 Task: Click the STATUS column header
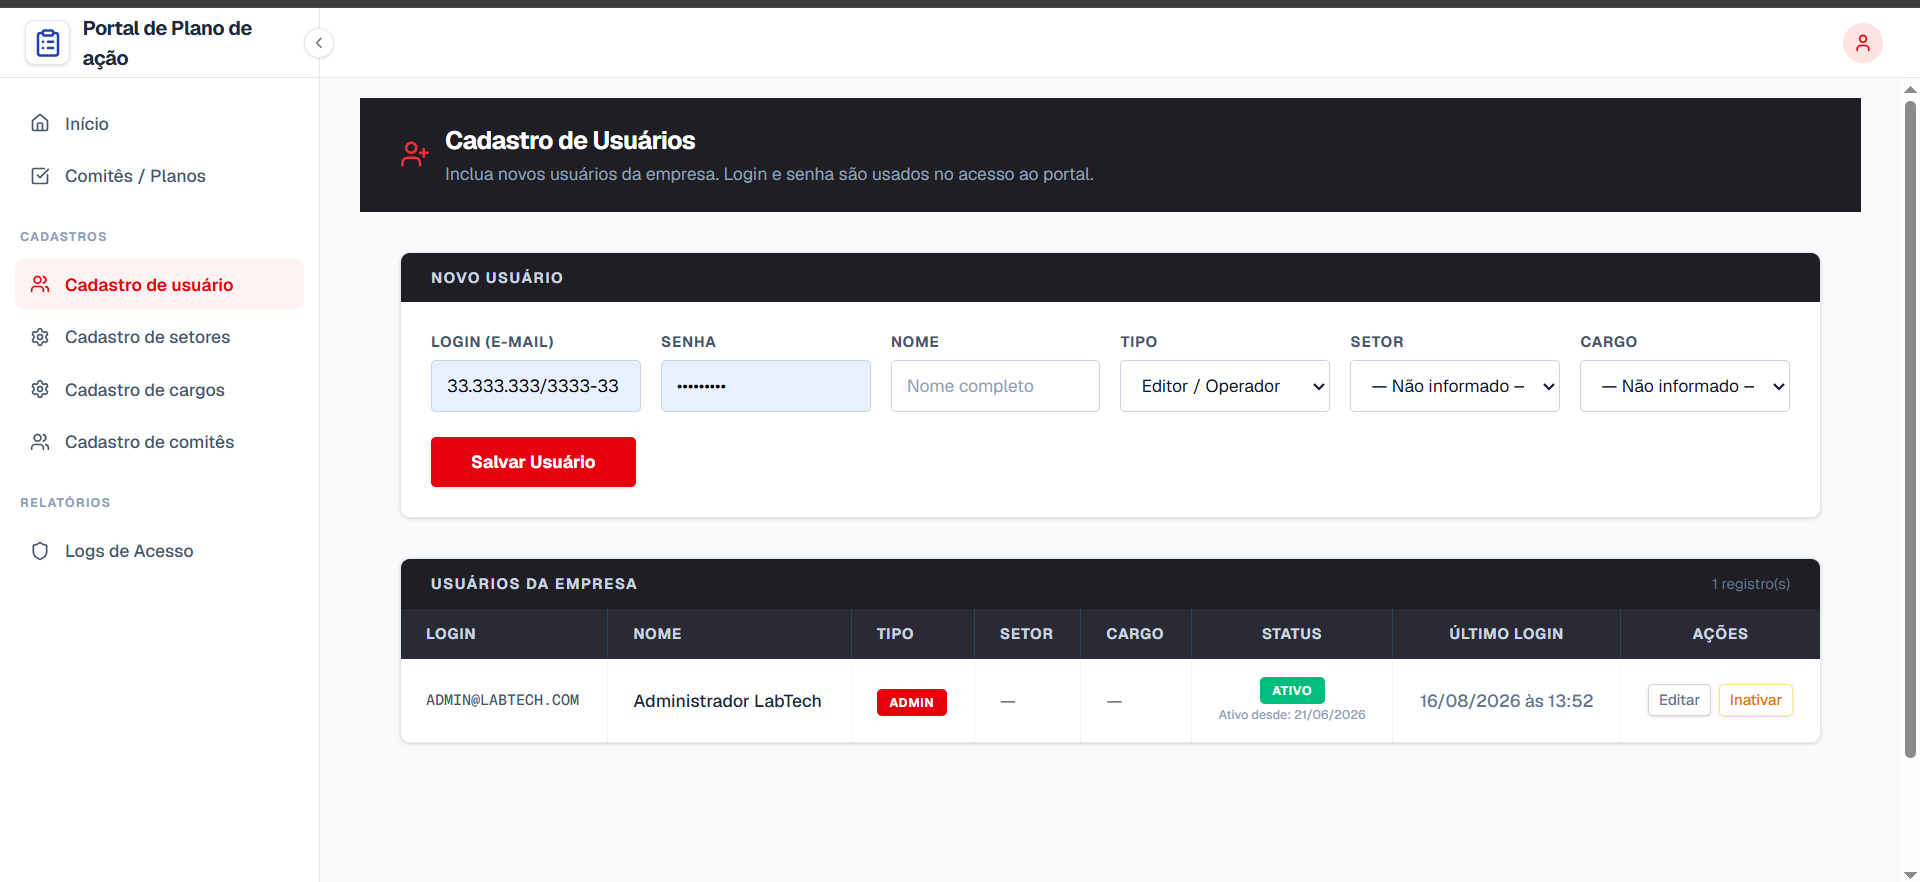click(1291, 634)
